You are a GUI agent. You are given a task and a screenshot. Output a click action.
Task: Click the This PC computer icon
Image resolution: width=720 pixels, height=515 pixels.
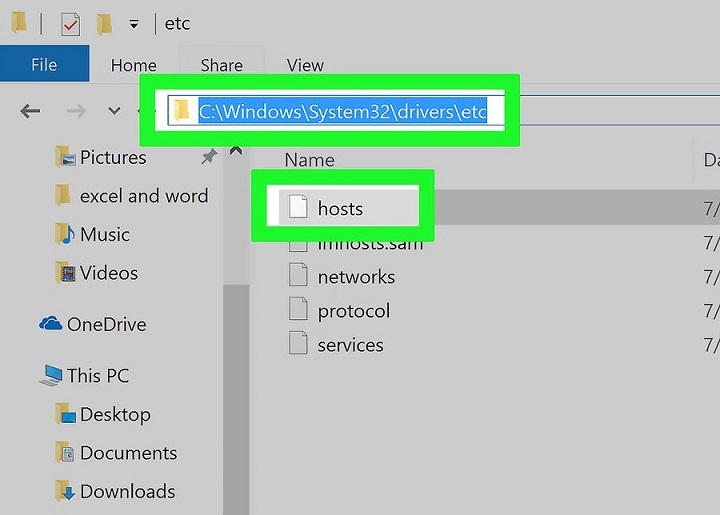51,375
